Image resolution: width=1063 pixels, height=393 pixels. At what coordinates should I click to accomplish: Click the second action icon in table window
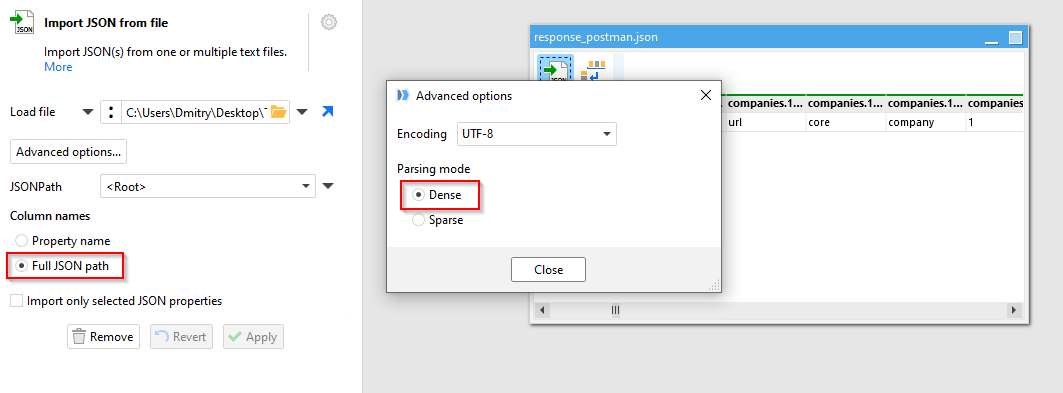click(x=595, y=70)
